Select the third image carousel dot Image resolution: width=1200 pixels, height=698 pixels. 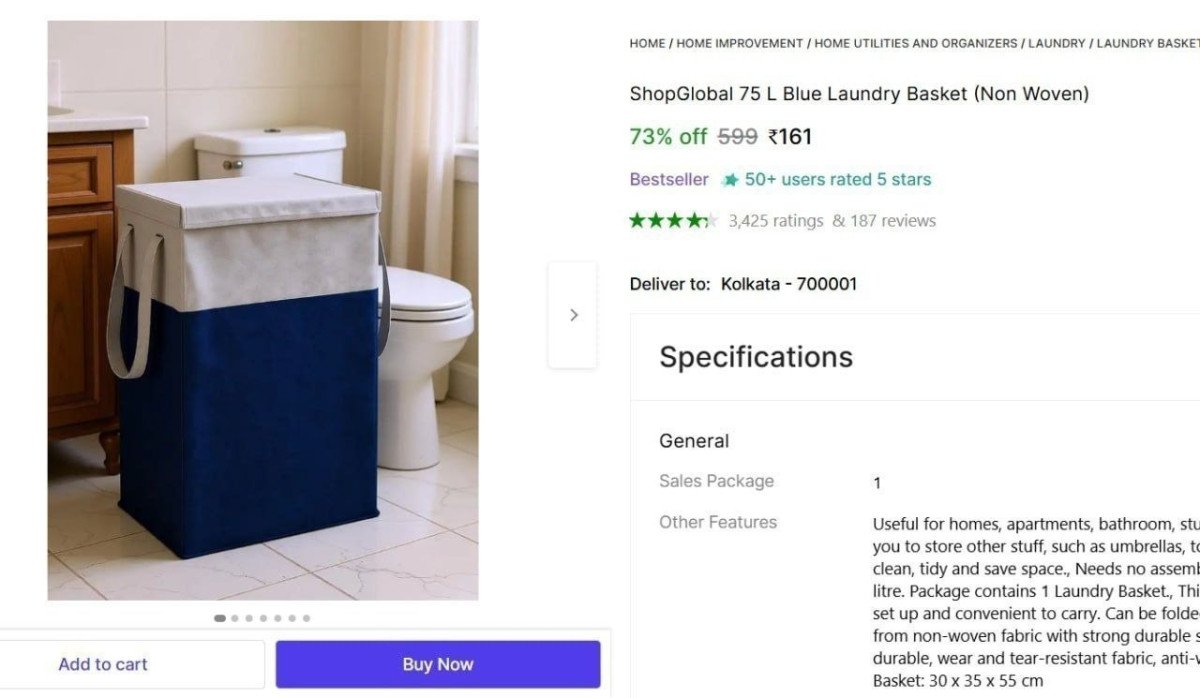coord(248,617)
